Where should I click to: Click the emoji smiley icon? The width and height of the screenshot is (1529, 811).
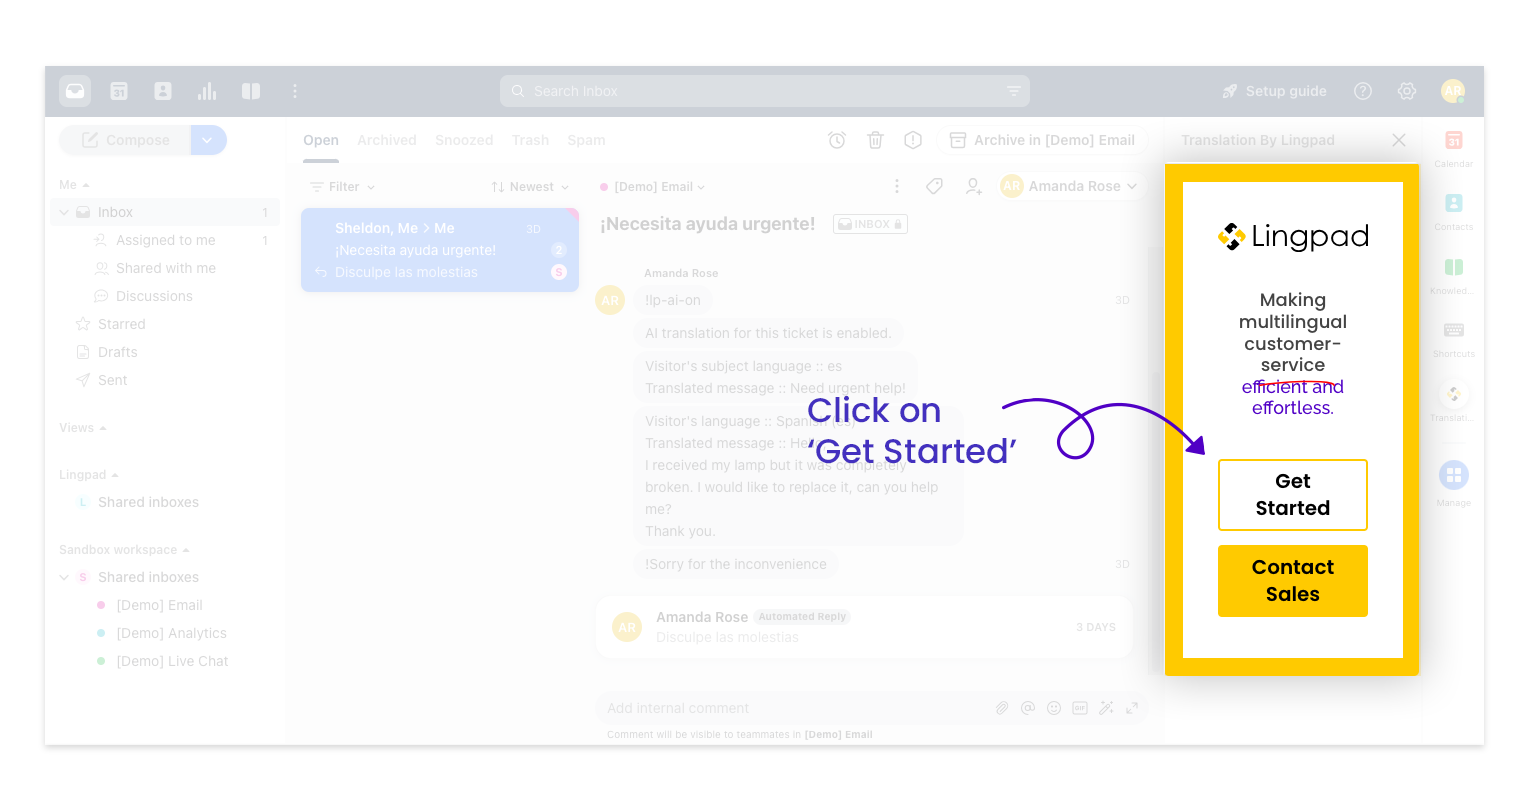coord(1053,708)
